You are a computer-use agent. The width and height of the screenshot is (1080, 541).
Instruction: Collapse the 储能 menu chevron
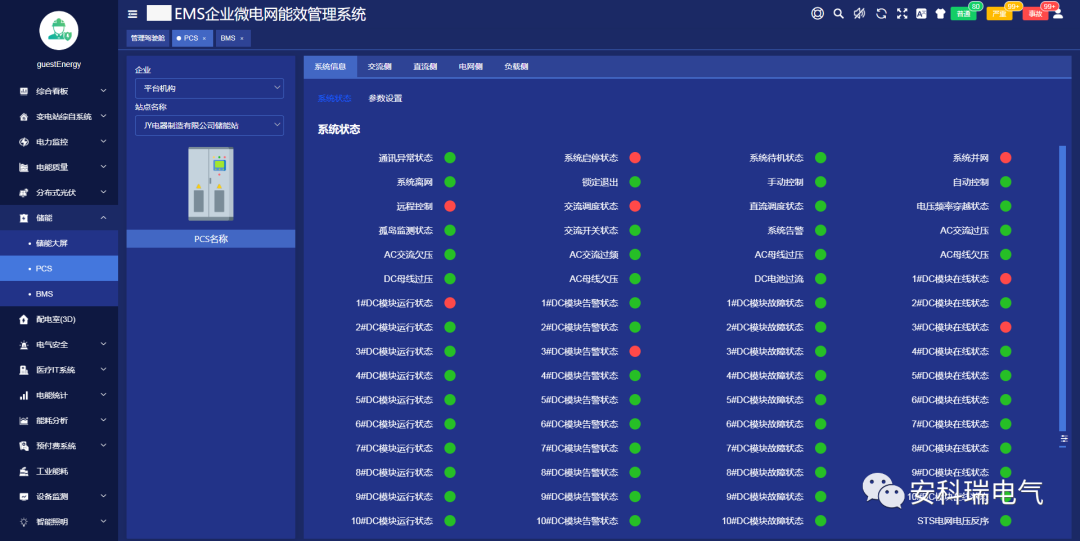(103, 217)
